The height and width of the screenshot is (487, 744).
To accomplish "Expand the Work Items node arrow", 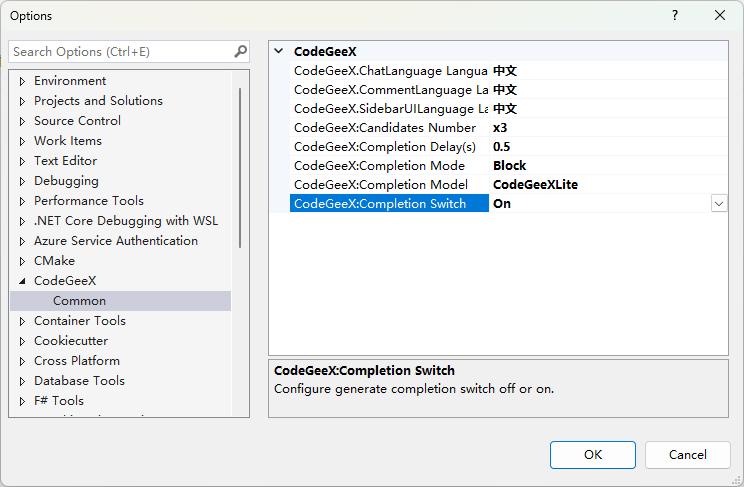I will (22, 141).
